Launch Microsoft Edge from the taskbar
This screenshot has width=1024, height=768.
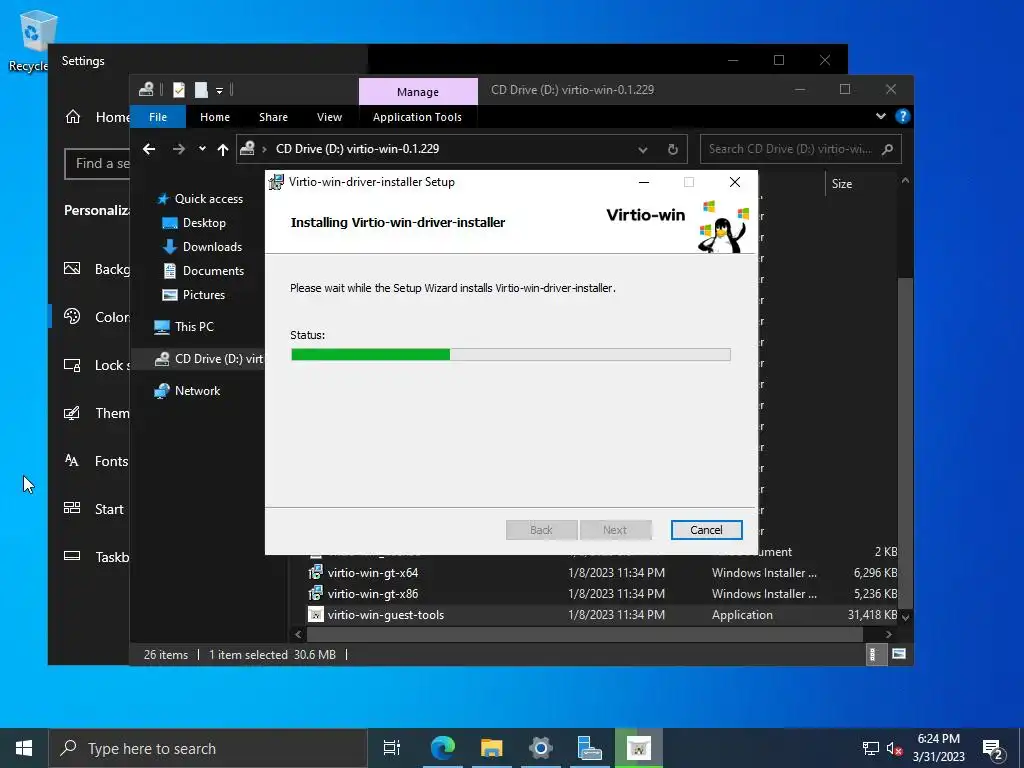[x=442, y=748]
